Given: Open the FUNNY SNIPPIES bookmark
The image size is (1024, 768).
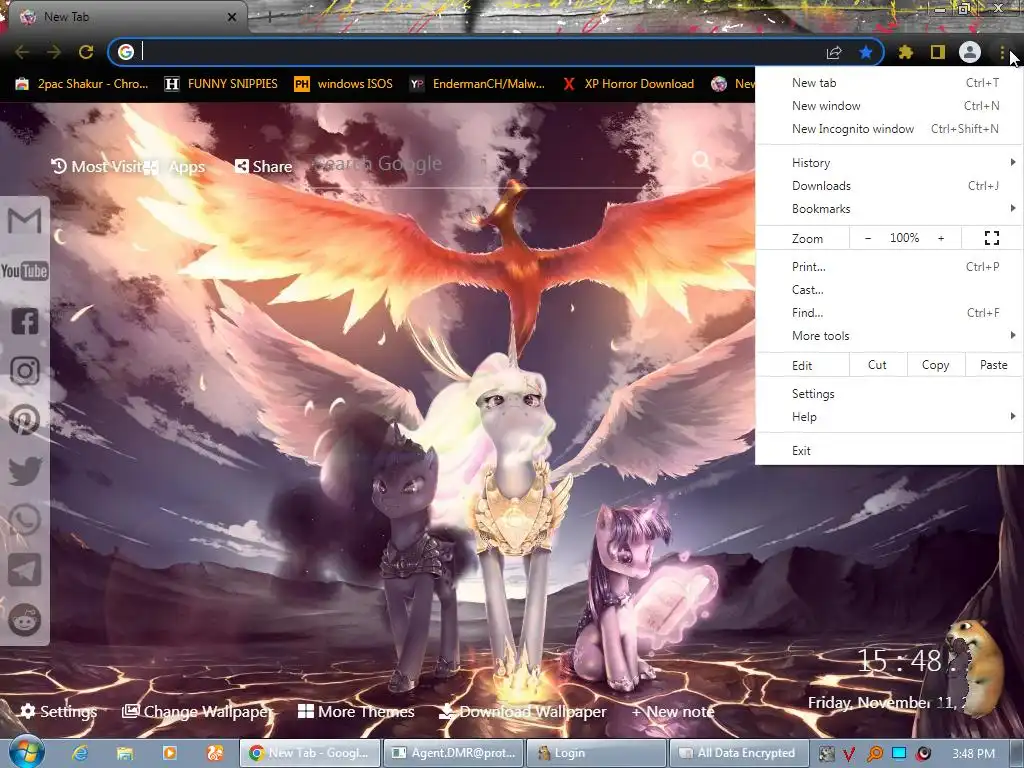Looking at the screenshot, I should pyautogui.click(x=221, y=84).
